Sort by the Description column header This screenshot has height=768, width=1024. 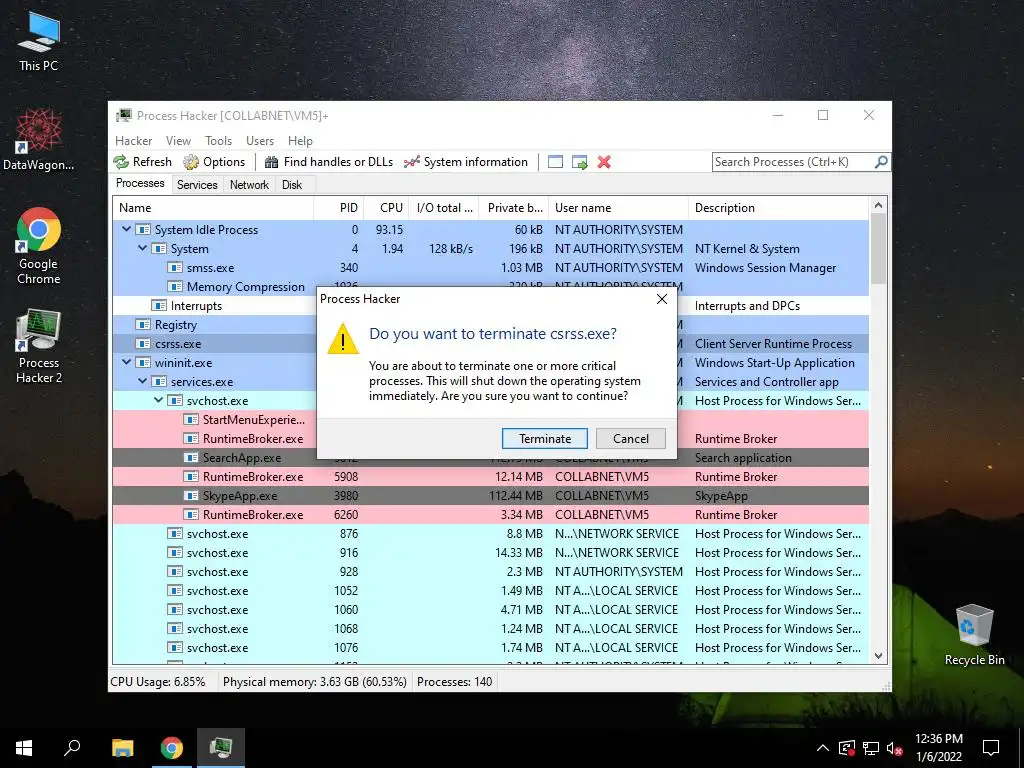point(778,208)
